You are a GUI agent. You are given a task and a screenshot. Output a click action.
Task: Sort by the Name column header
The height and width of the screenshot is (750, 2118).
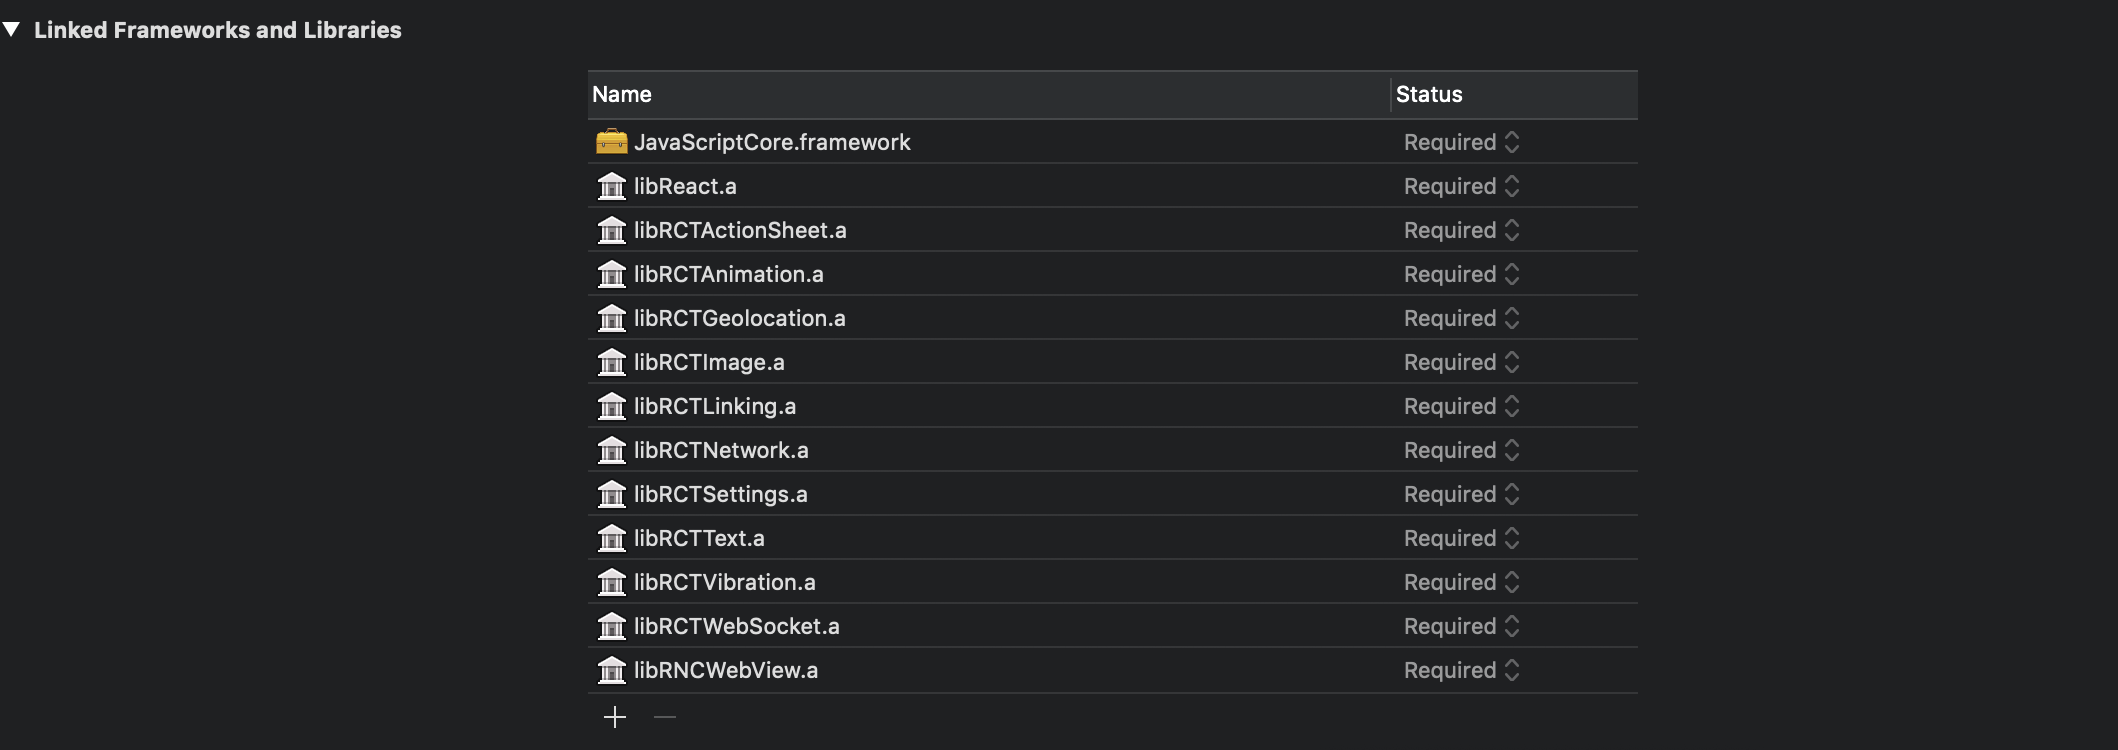pos(989,95)
